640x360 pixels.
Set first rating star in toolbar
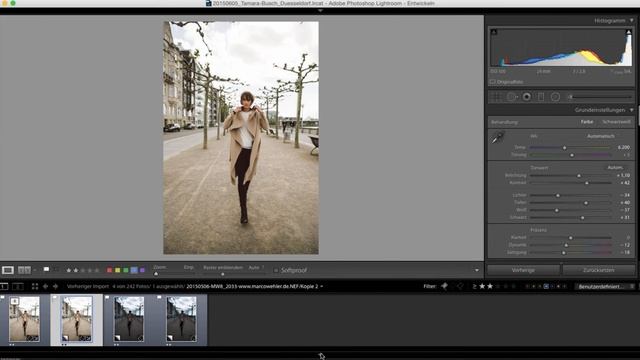[x=69, y=270]
